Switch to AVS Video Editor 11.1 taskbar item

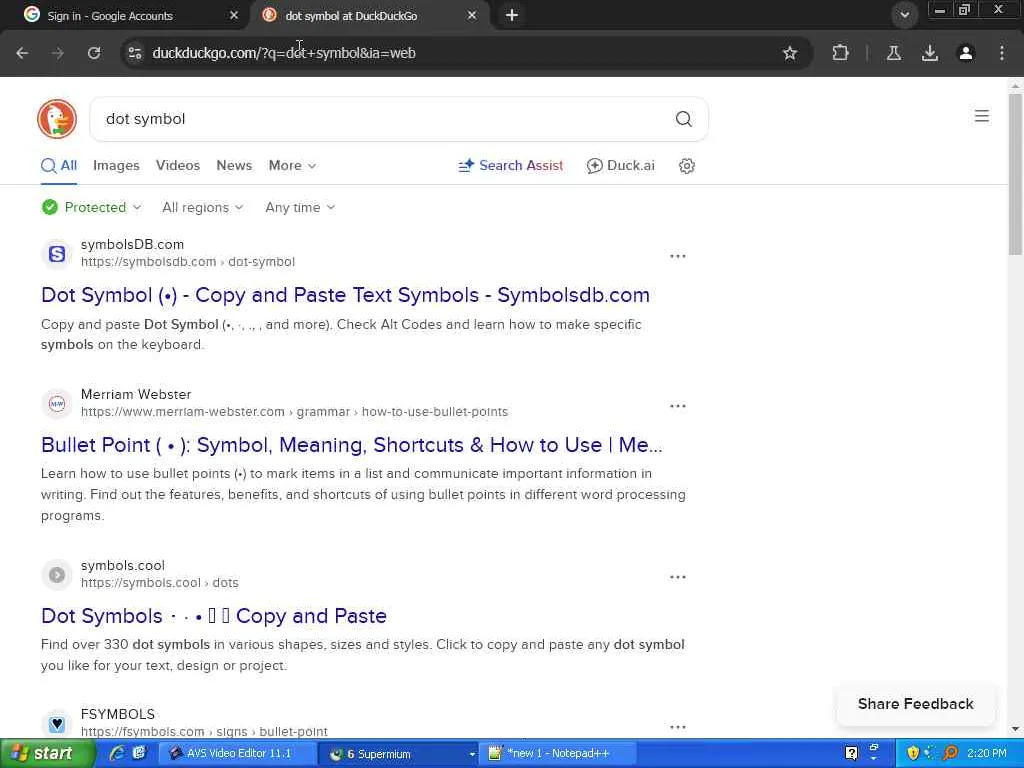click(238, 754)
